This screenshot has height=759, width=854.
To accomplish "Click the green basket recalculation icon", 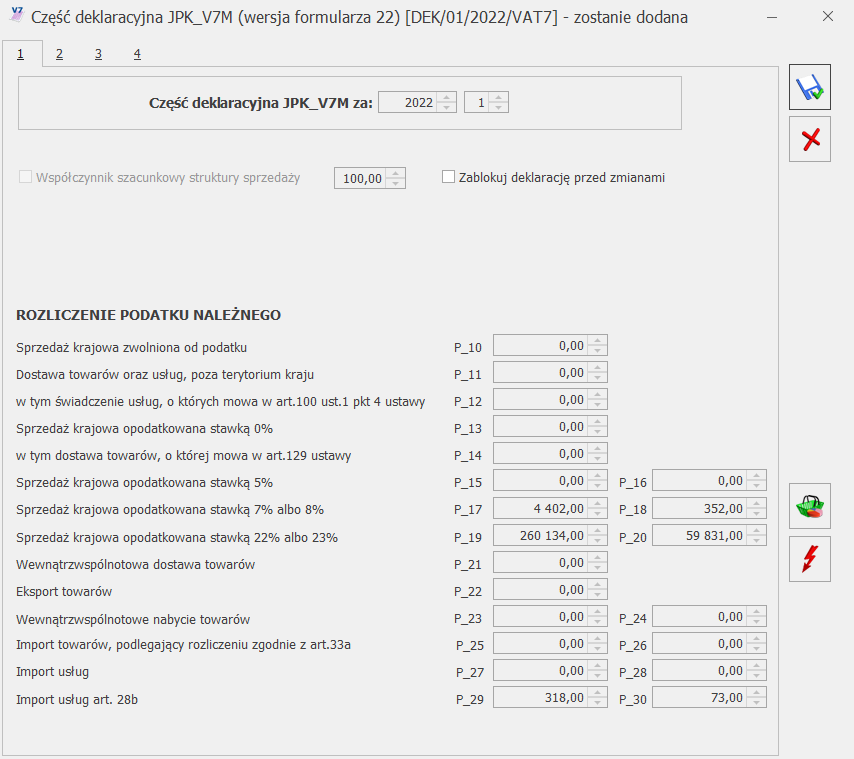I will pyautogui.click(x=809, y=506).
